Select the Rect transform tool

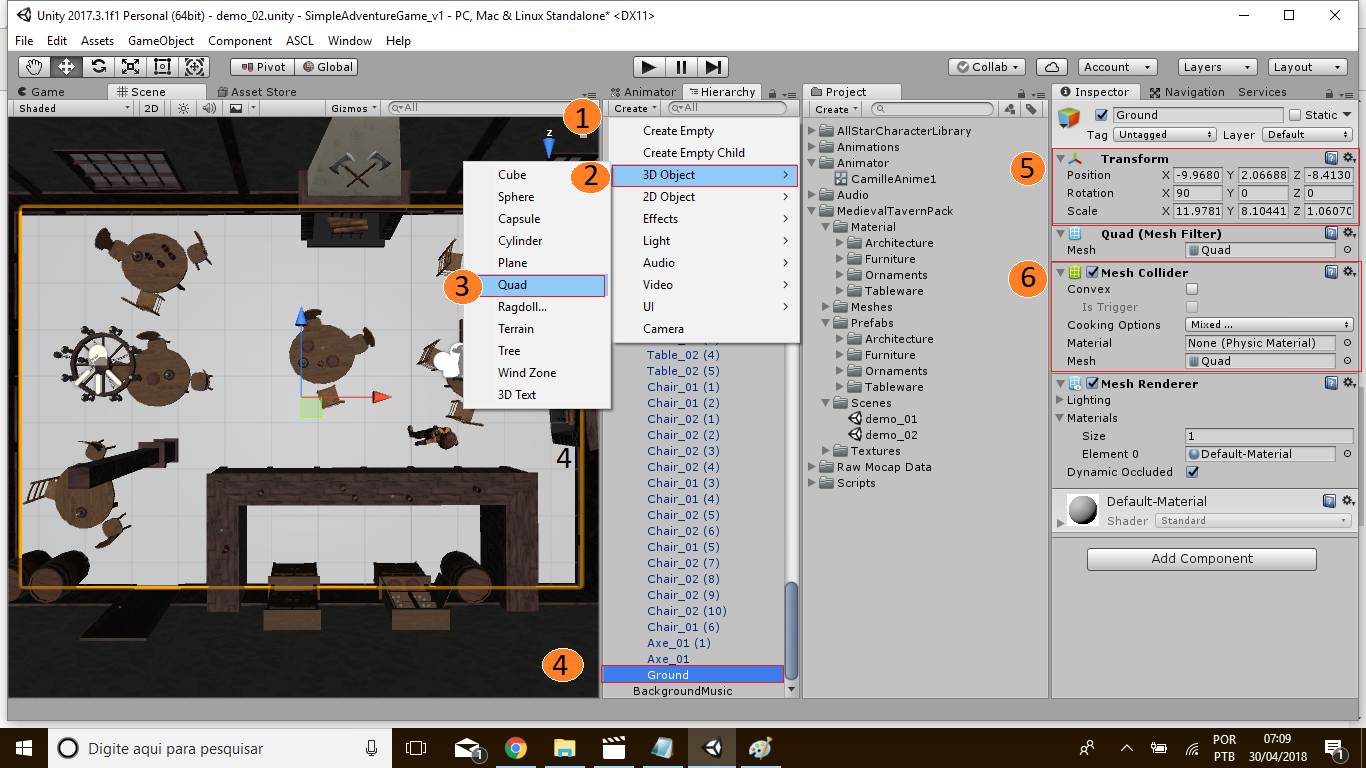[x=161, y=66]
